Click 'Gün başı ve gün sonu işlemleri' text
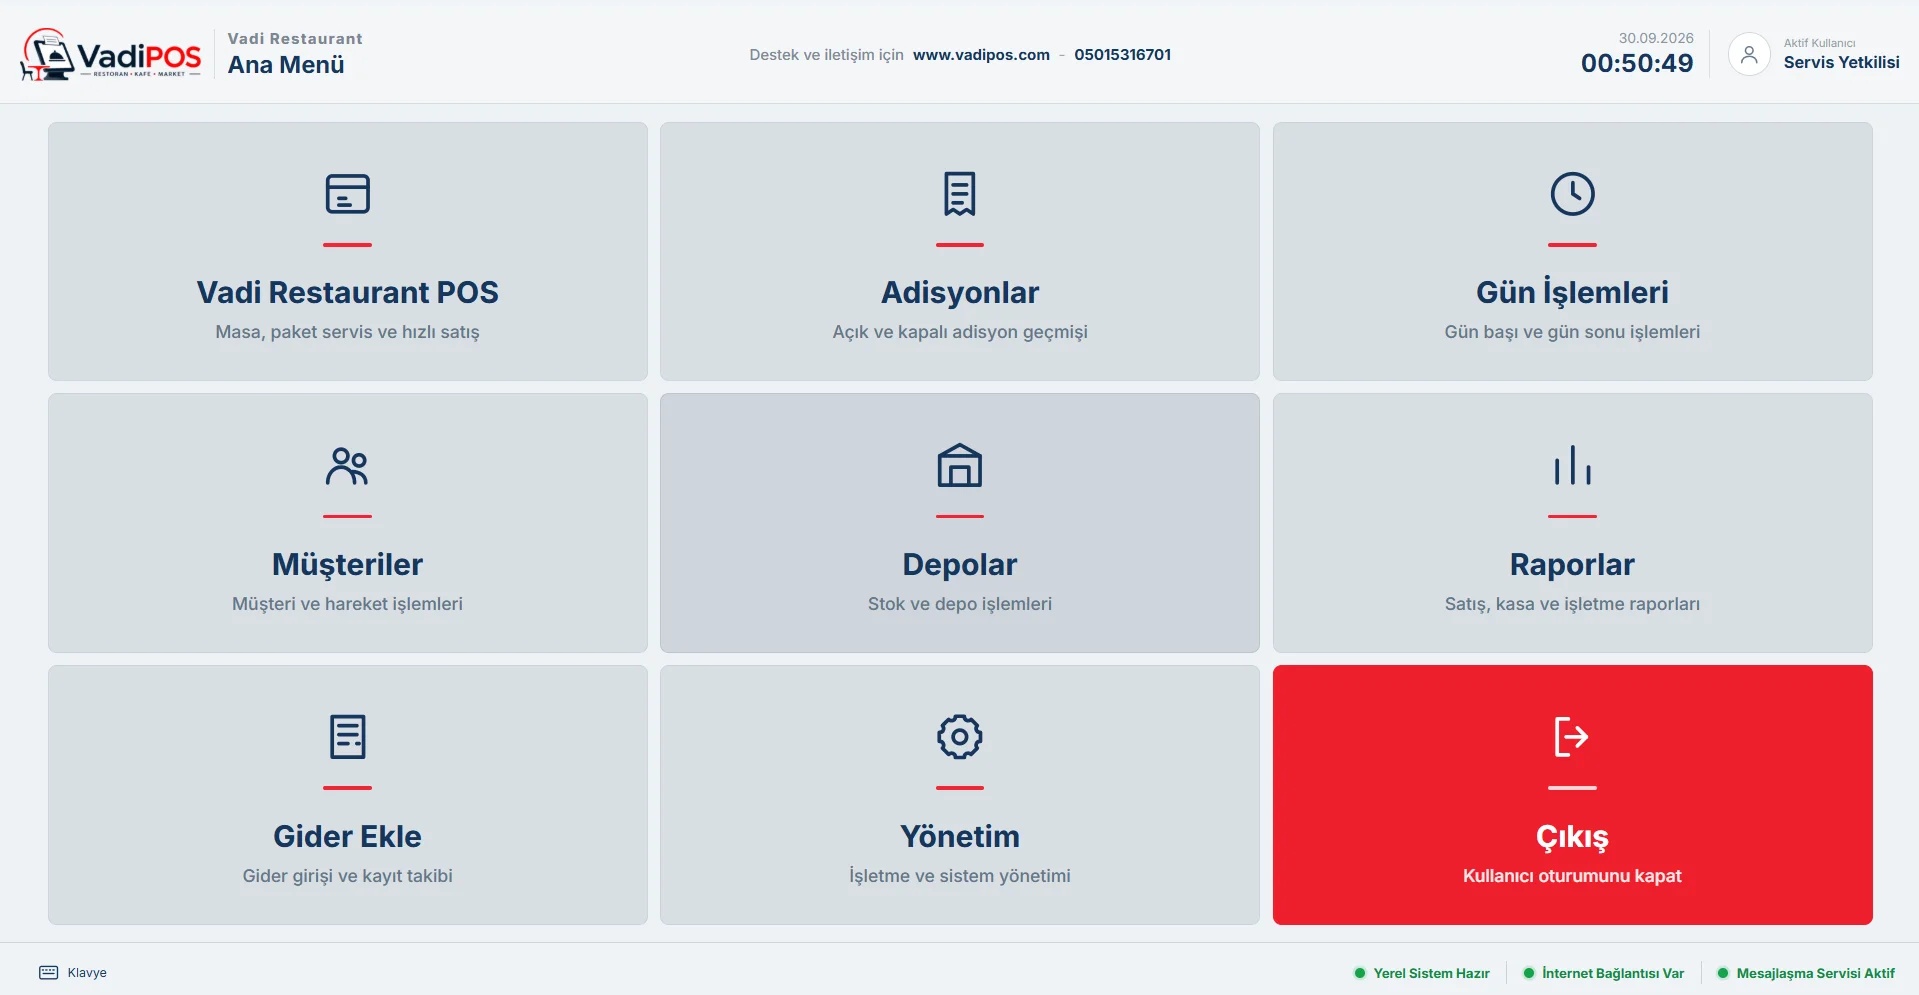 pos(1572,332)
